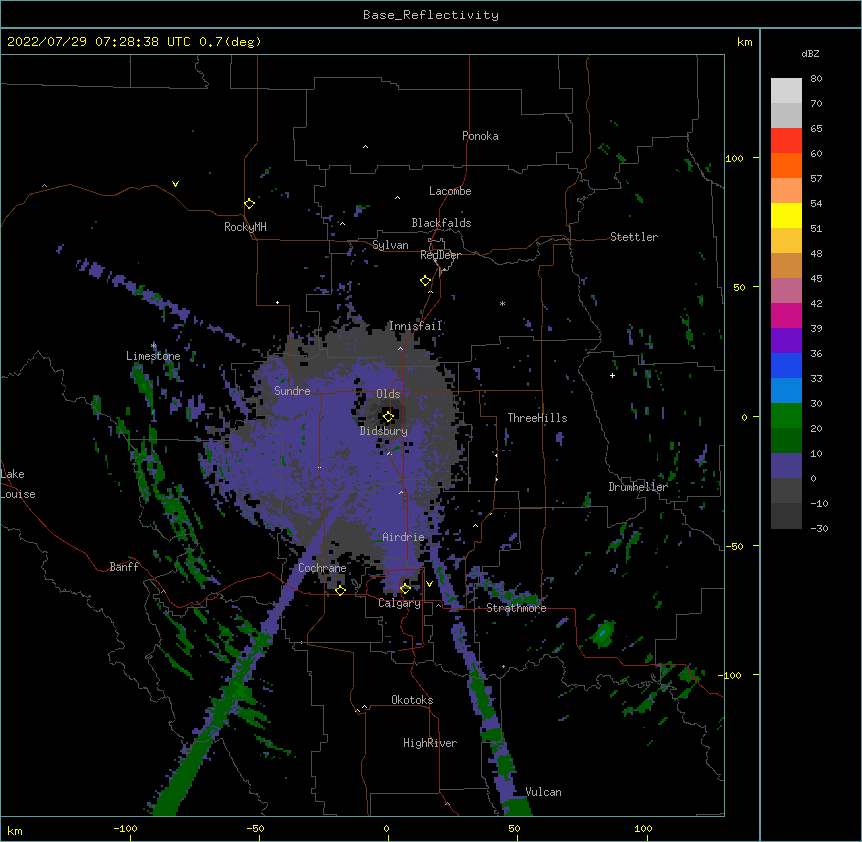Pick the dark green 10-20 dBZ legend swatch
The width and height of the screenshot is (862, 842).
point(786,441)
